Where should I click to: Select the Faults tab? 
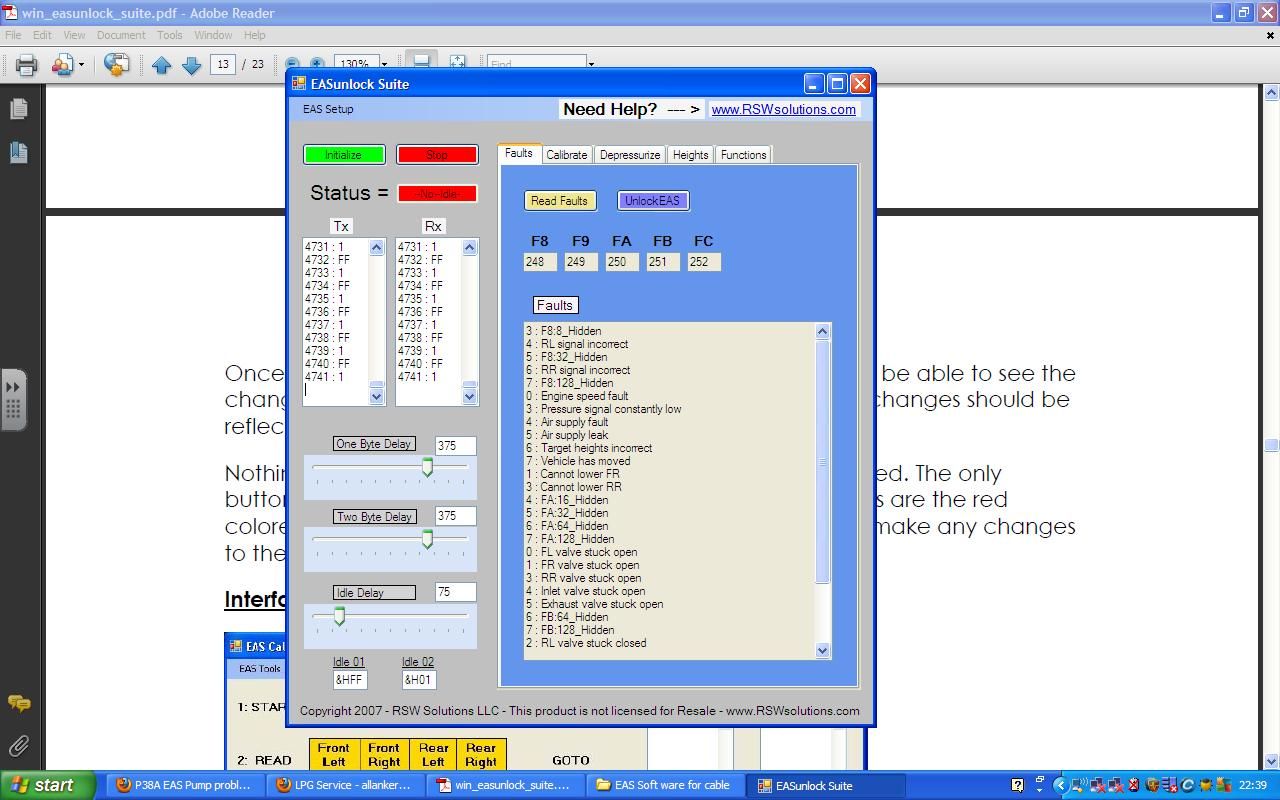518,153
